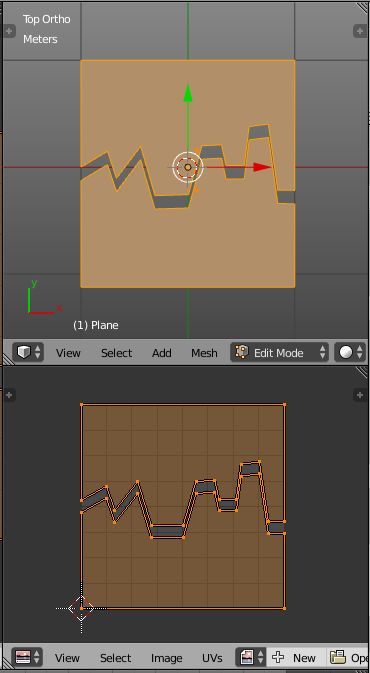This screenshot has height=673, width=370.
Task: Select the top-left UV corner vertex
Action: pyautogui.click(x=82, y=404)
